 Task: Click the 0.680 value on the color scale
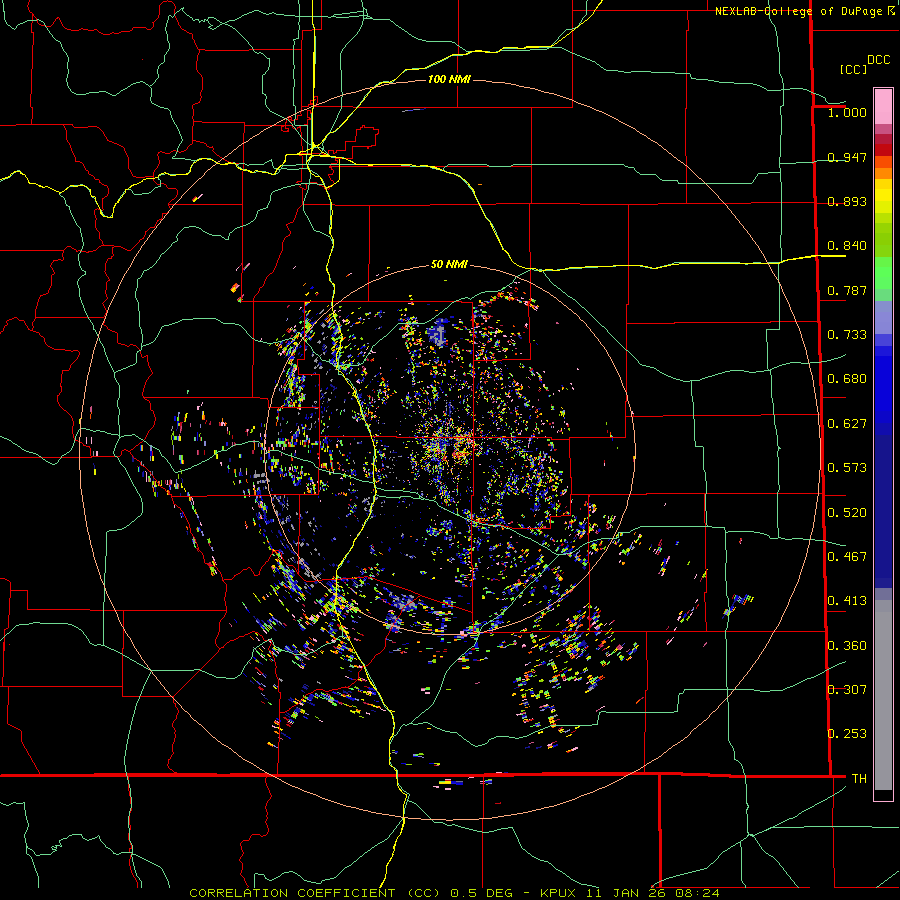[847, 379]
